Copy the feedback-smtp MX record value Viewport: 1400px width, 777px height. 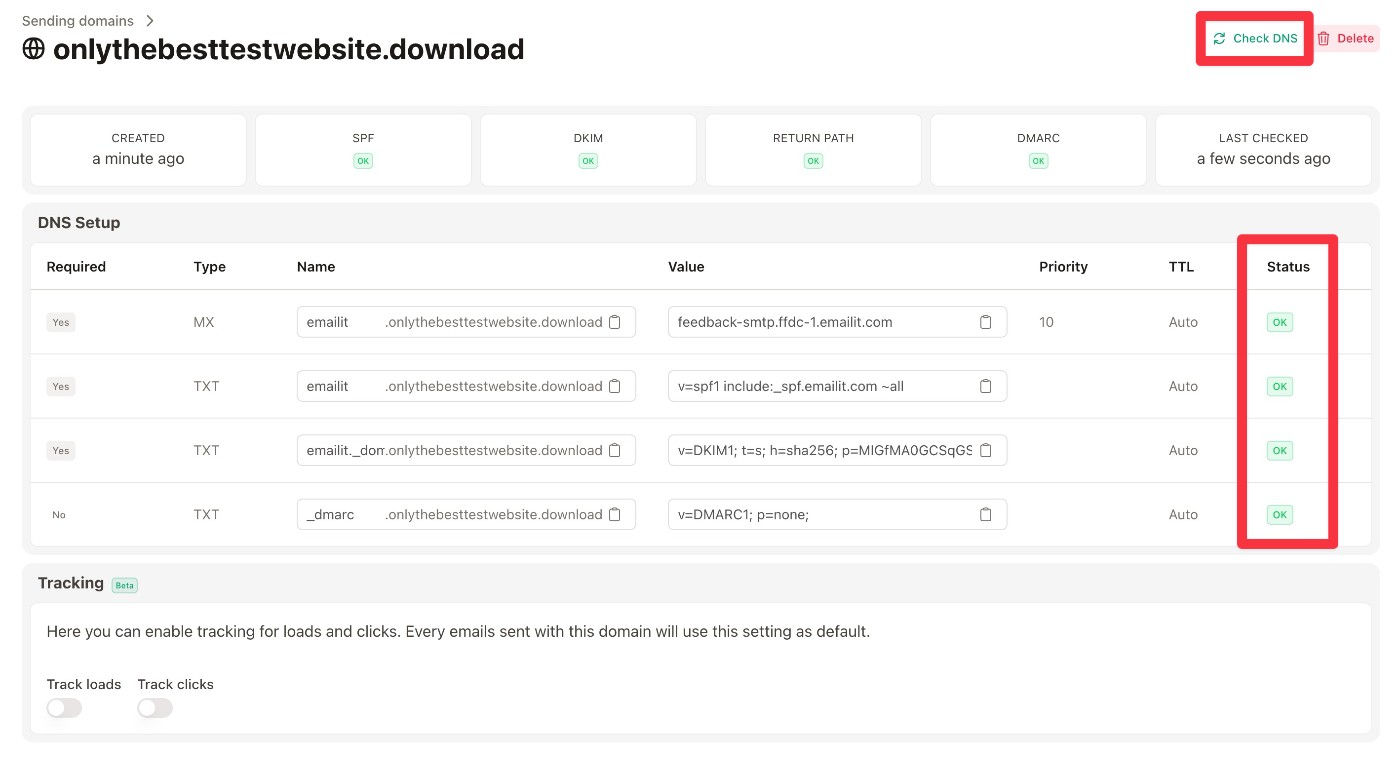point(985,322)
